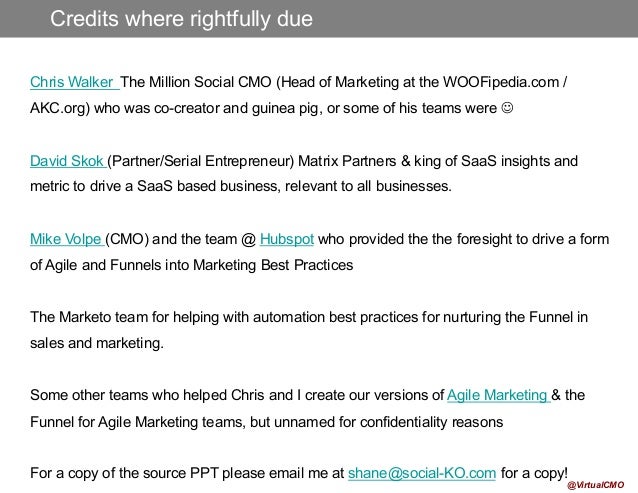Viewport: 638px width, 493px height.
Task: Select the 'Credits where rightfully due' title
Action: (x=181, y=19)
